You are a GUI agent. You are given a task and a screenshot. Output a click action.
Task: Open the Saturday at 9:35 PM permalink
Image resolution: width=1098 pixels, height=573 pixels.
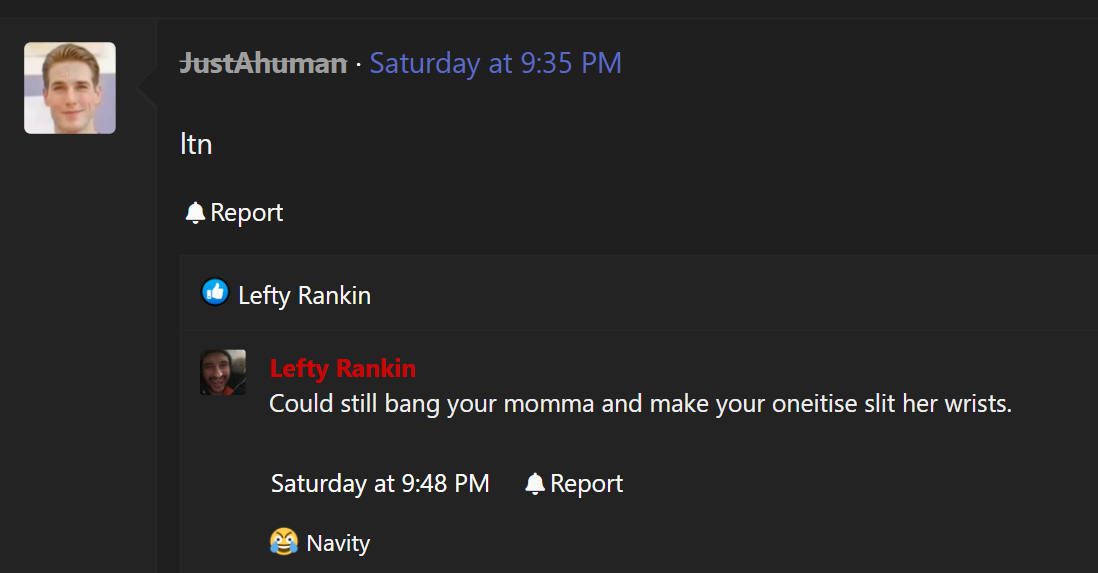click(x=495, y=64)
